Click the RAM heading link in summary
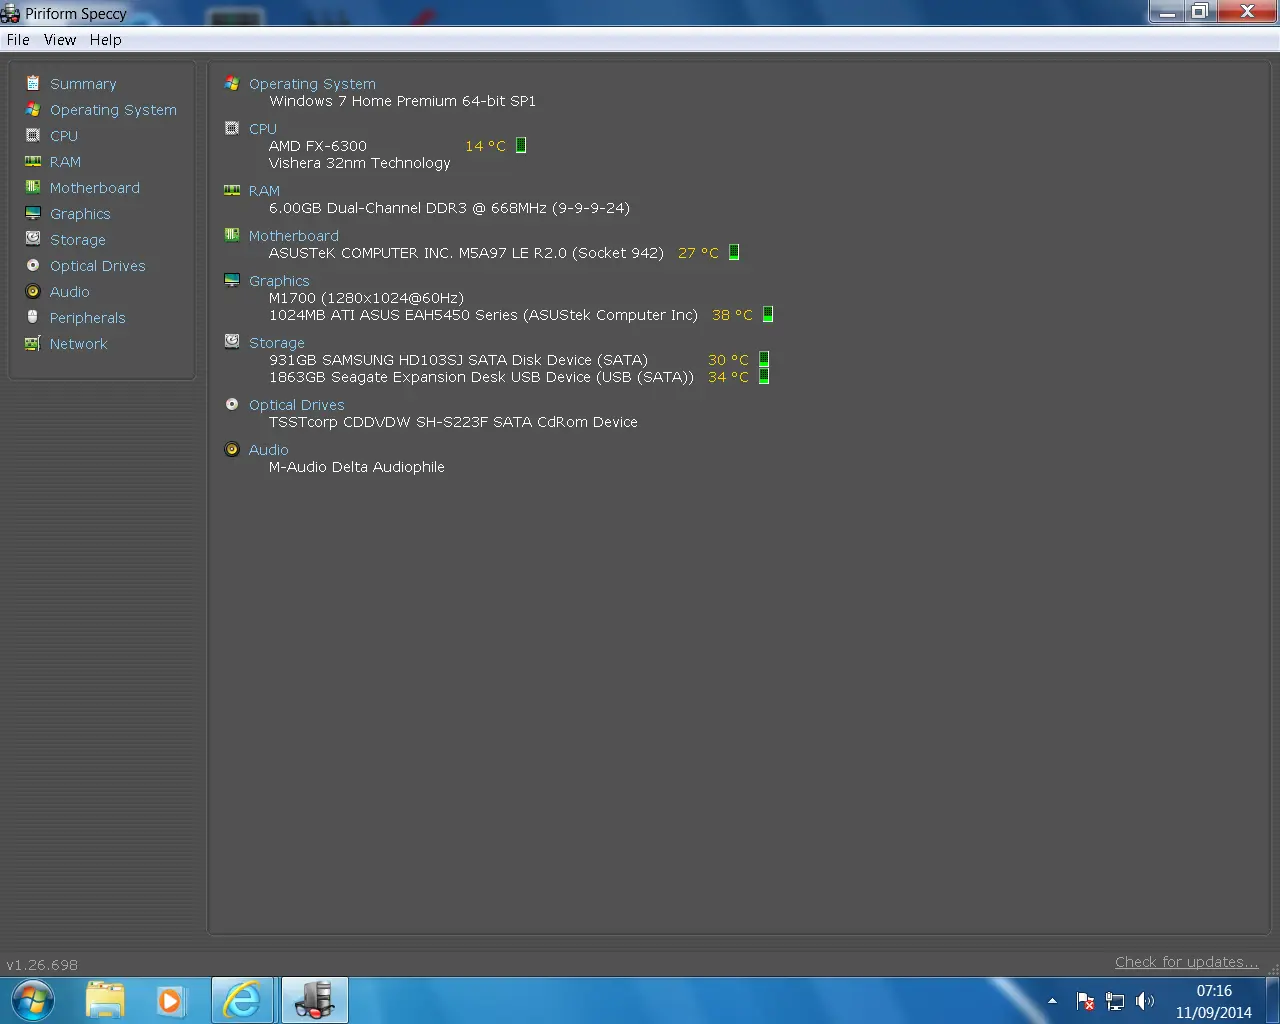The image size is (1280, 1024). click(x=264, y=191)
